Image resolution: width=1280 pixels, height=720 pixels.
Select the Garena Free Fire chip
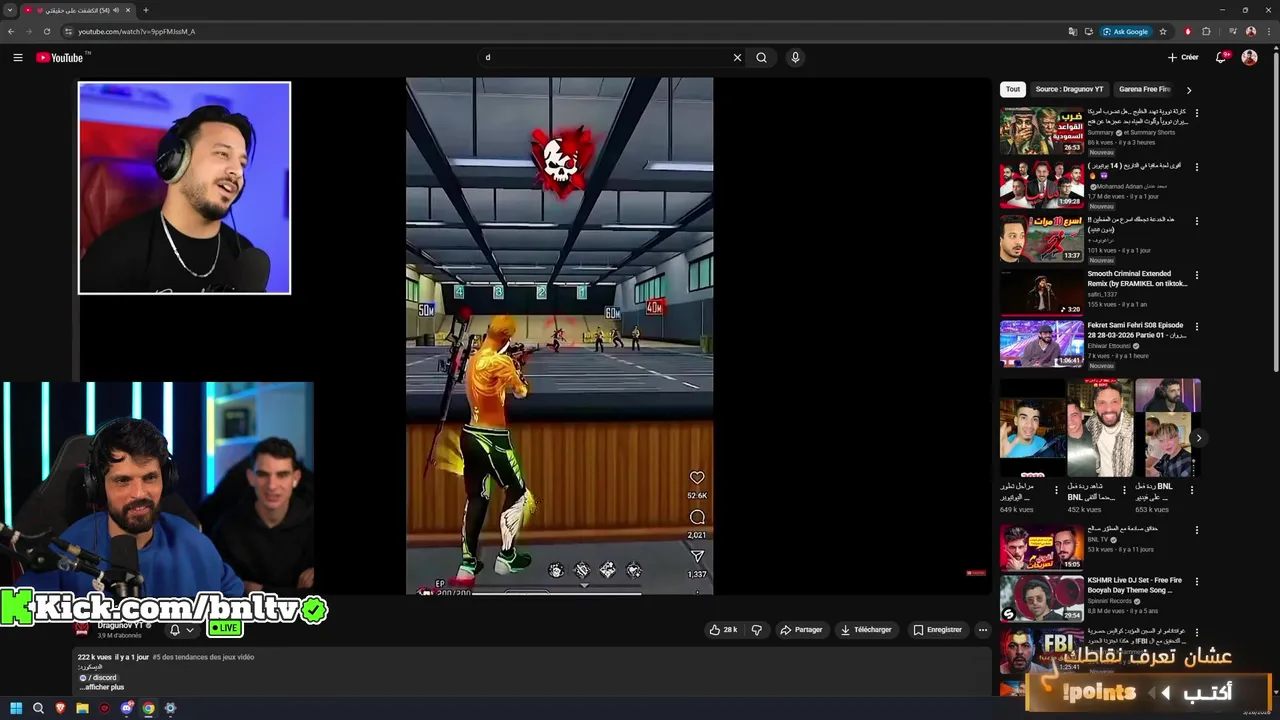point(1144,89)
